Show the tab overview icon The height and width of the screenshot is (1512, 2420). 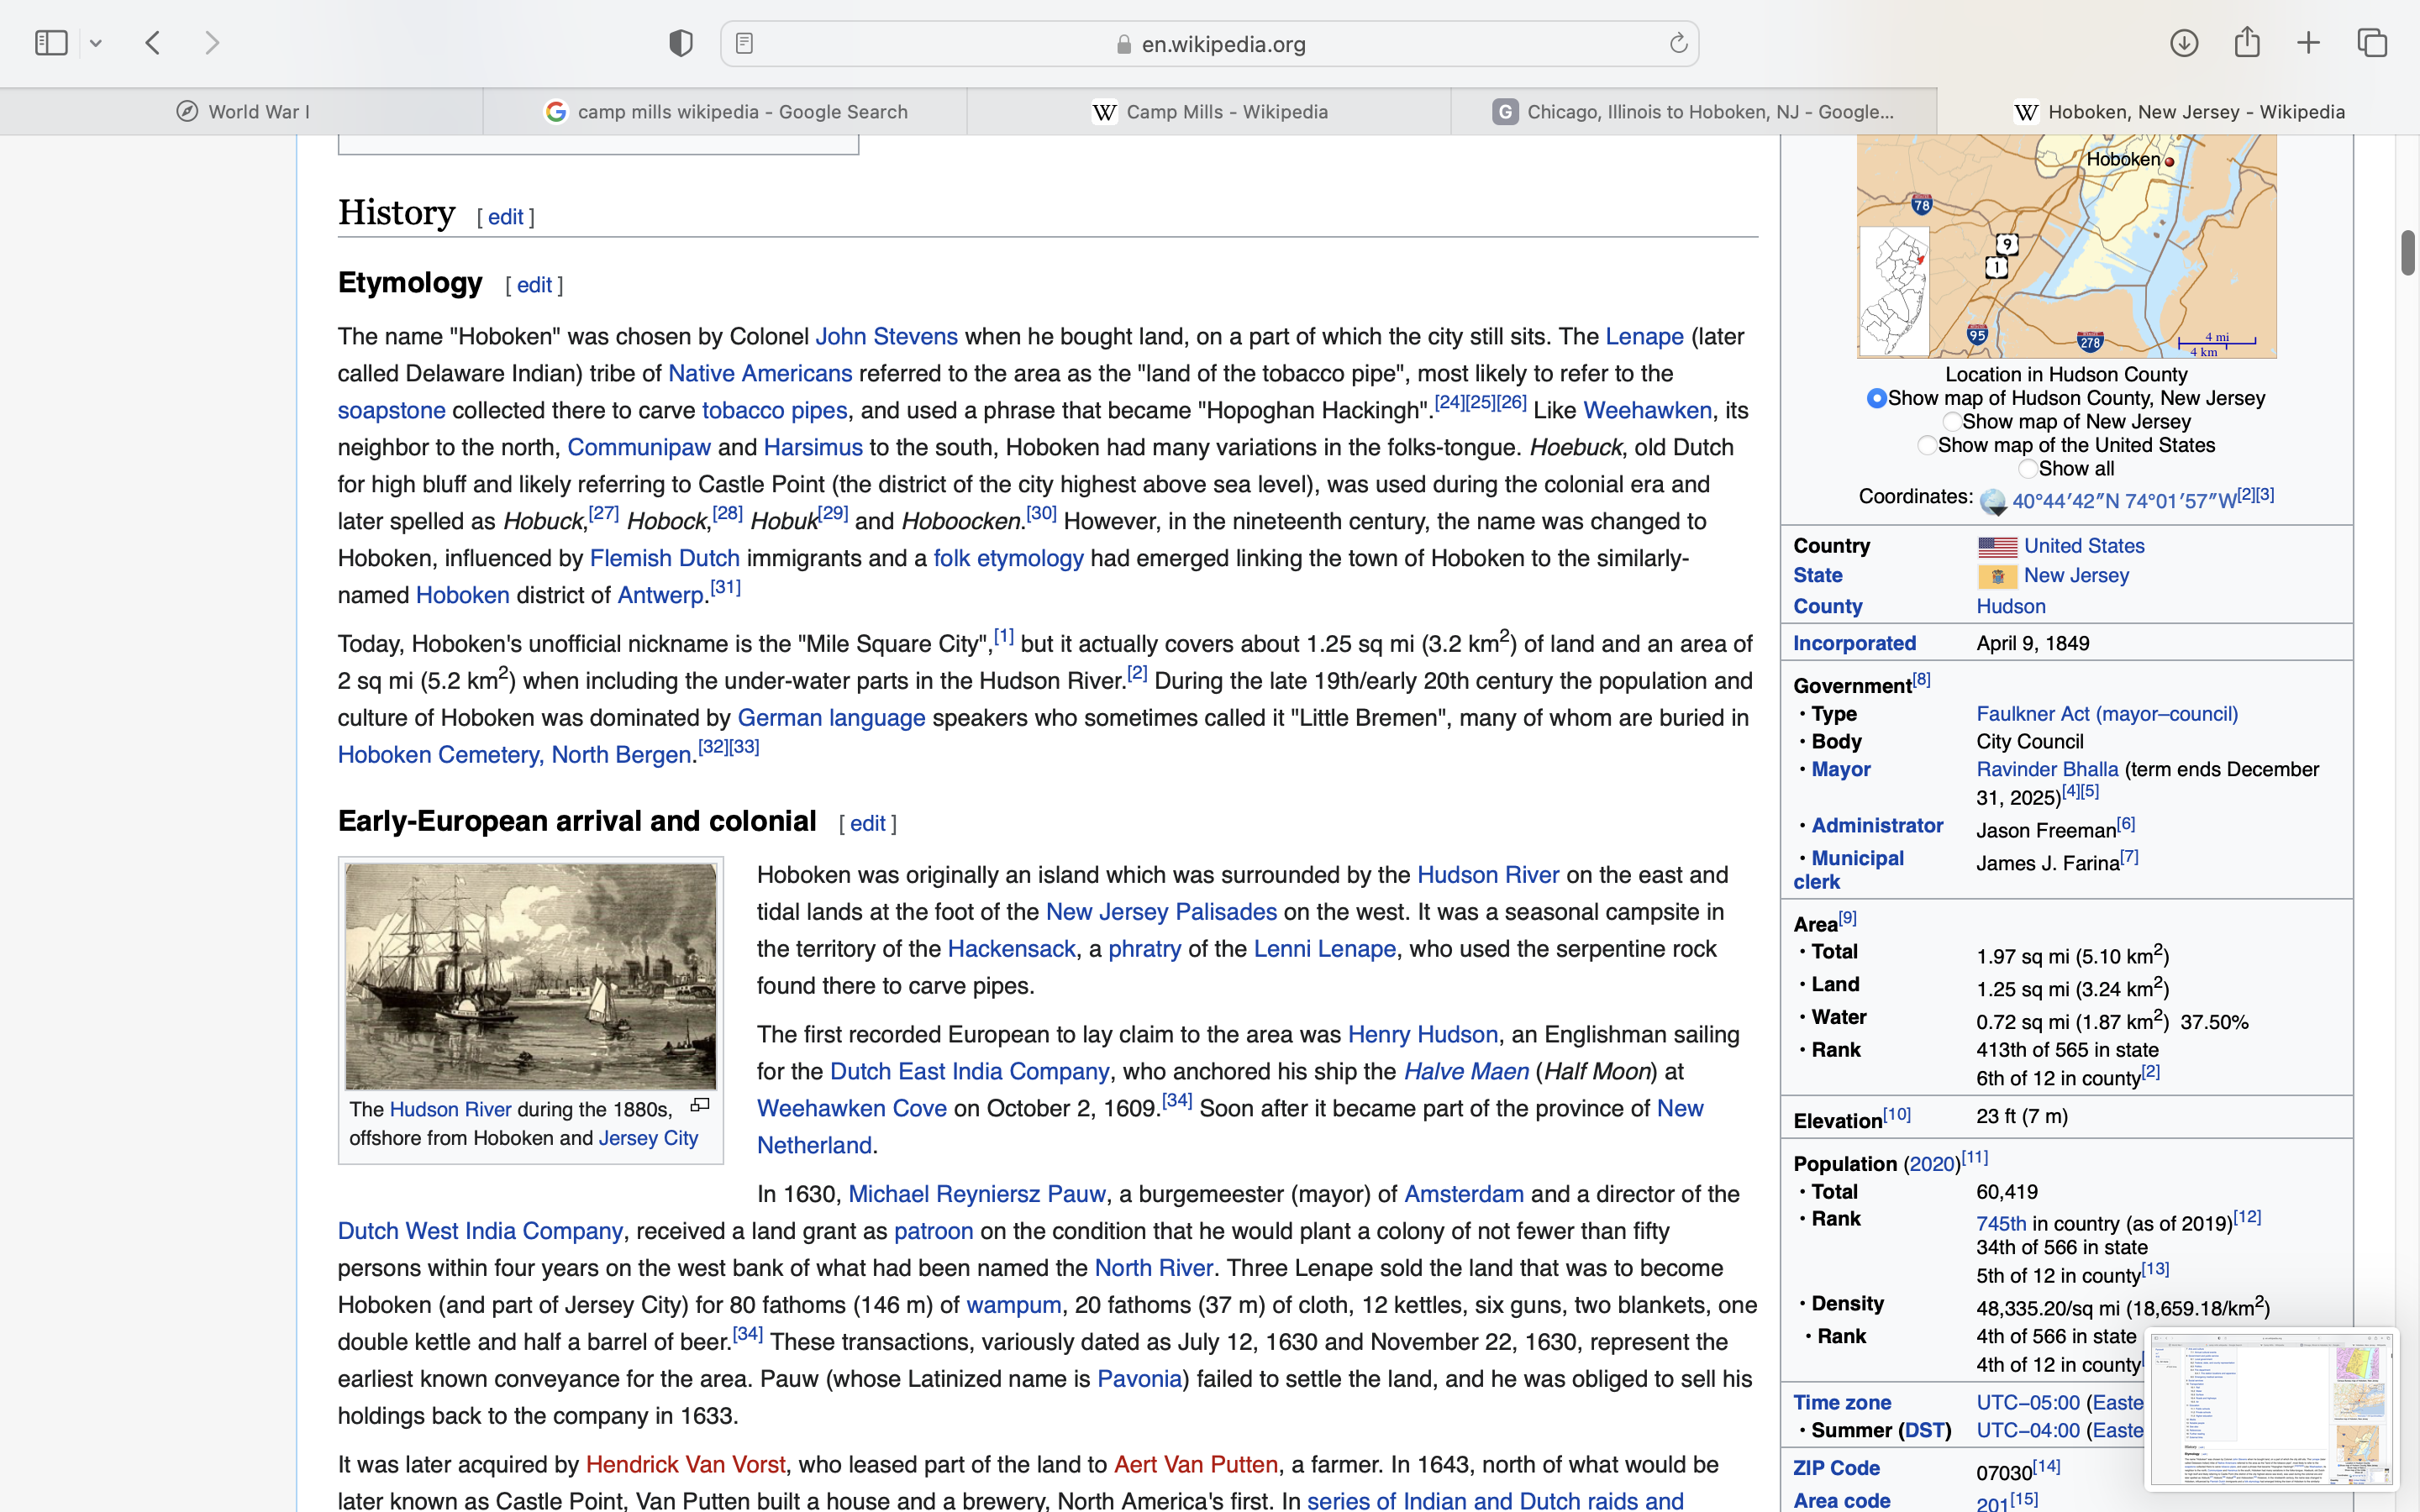pyautogui.click(x=2372, y=43)
